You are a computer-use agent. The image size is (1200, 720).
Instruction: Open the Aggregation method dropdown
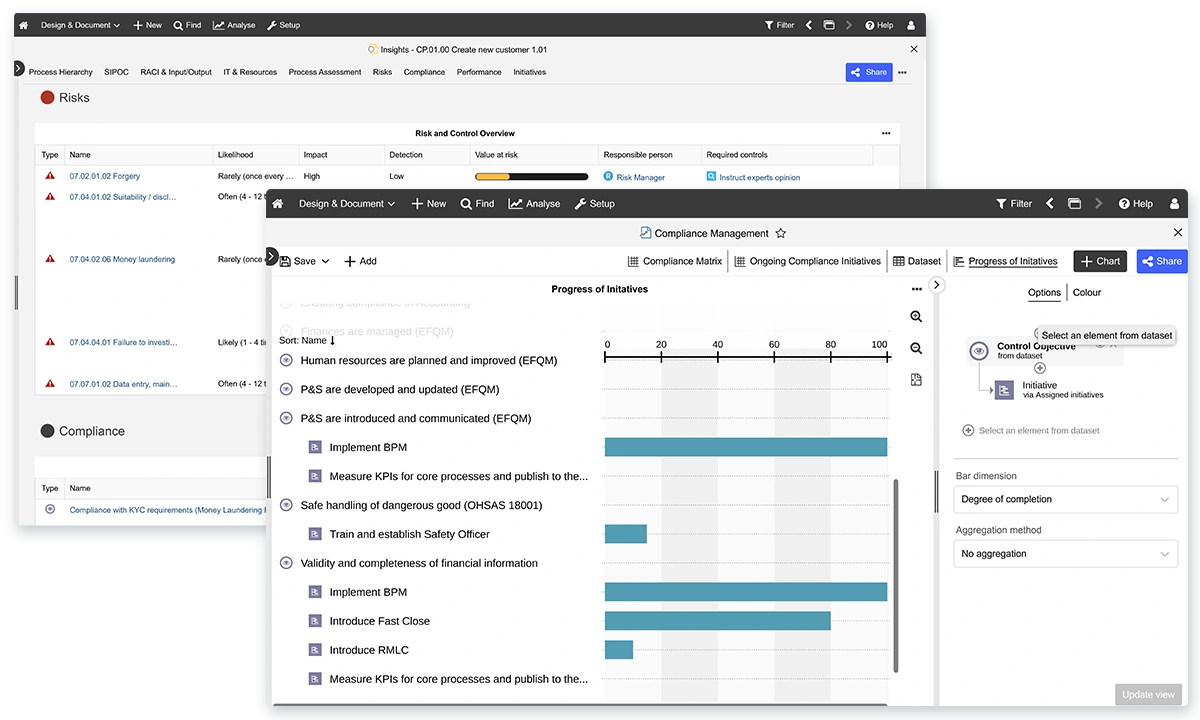(x=1065, y=553)
